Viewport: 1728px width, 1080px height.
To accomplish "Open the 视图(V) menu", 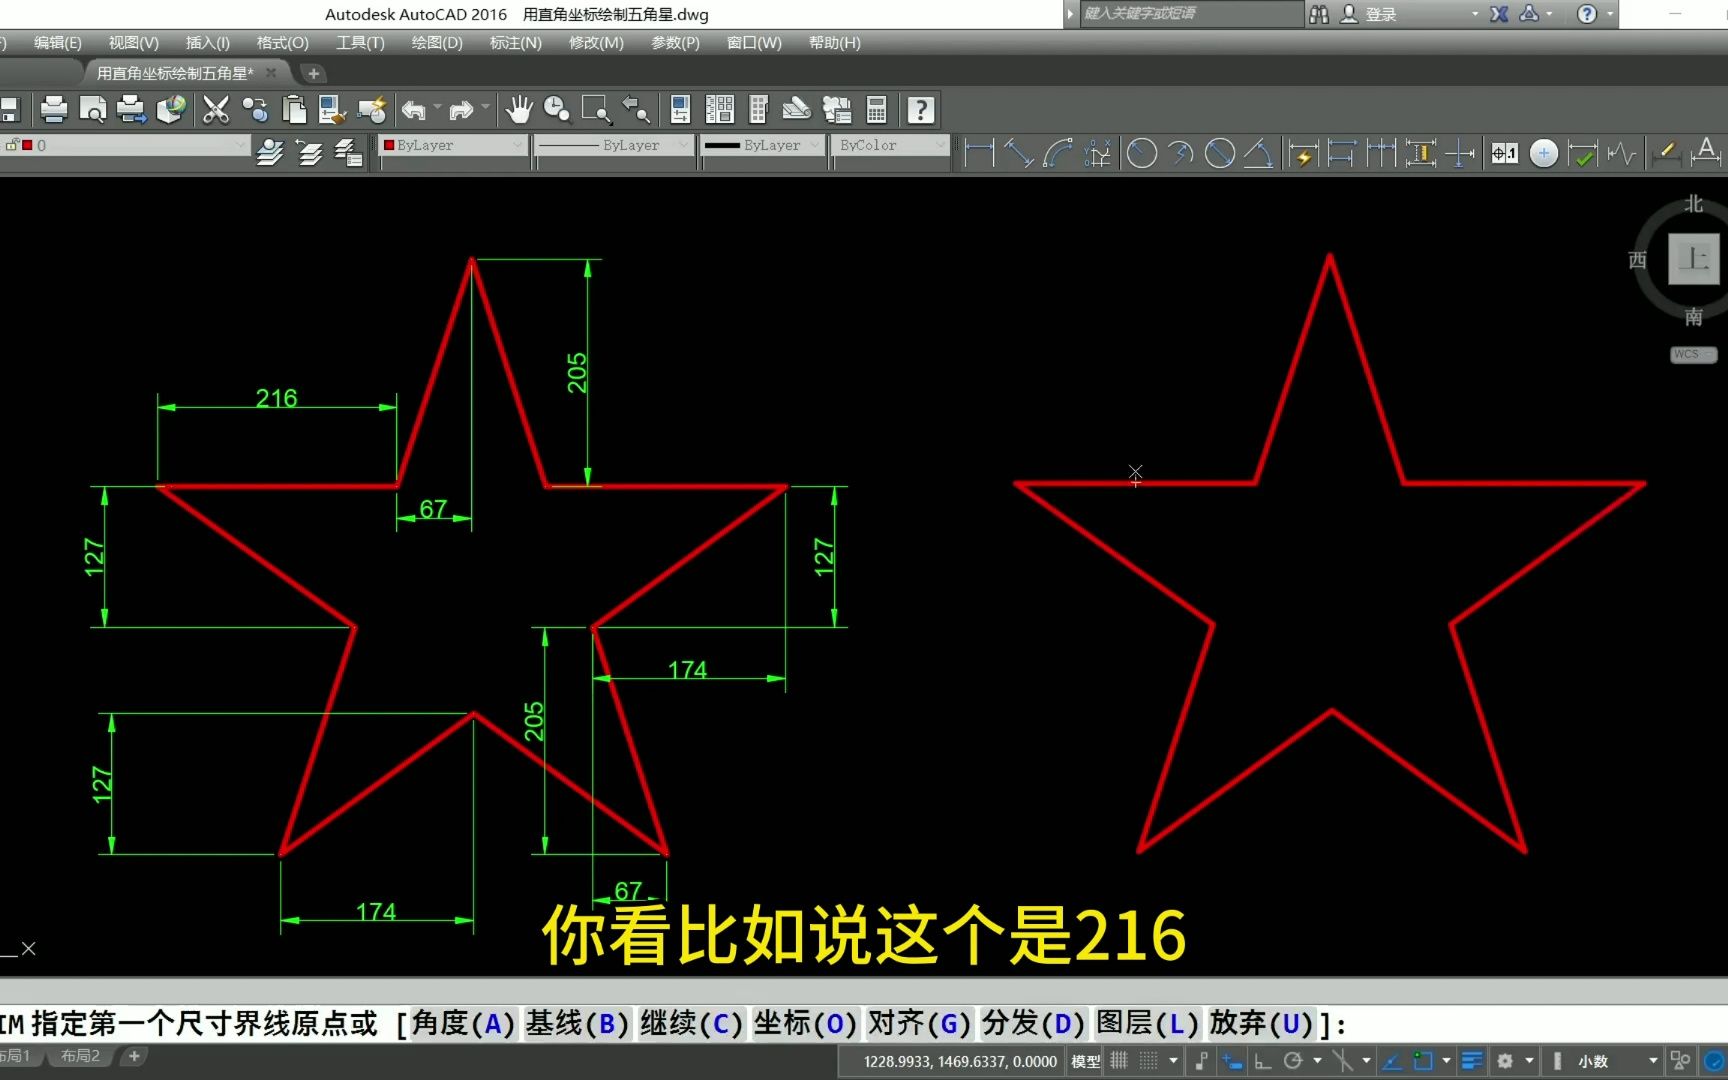I will pyautogui.click(x=134, y=43).
